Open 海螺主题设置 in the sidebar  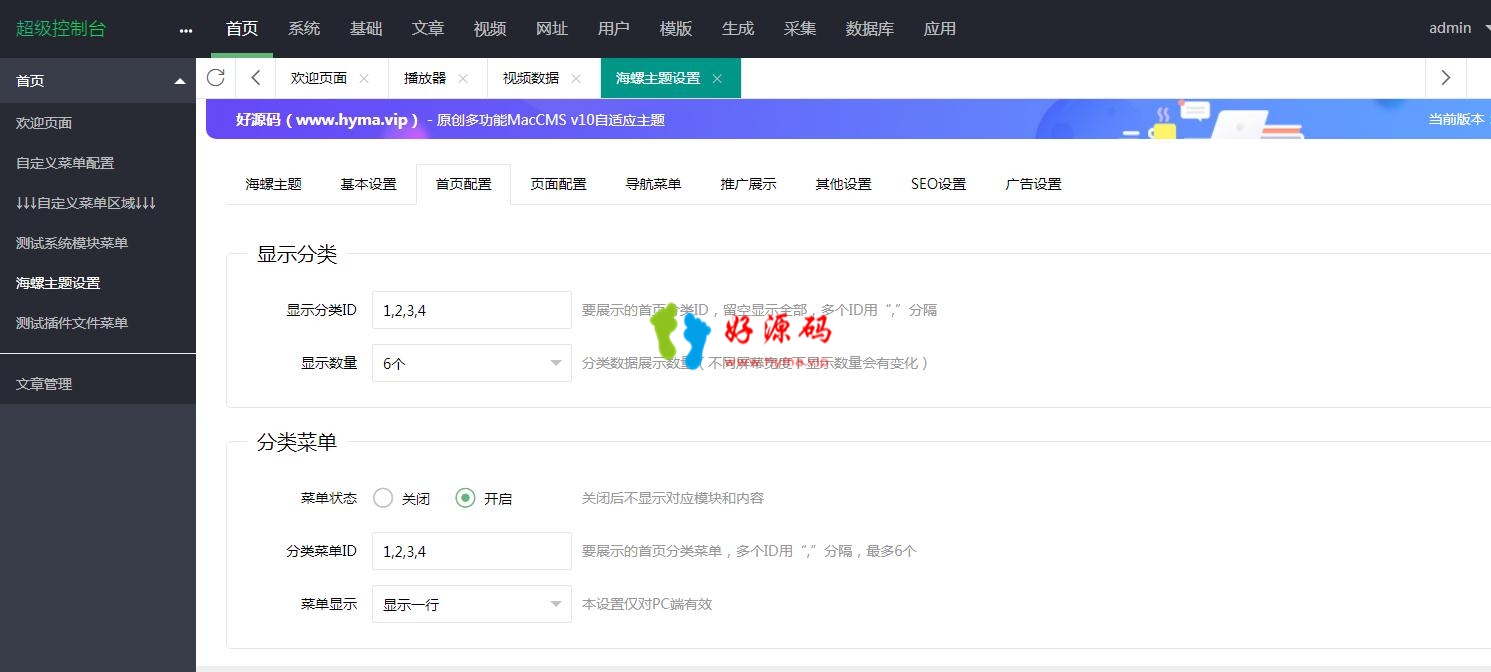click(x=98, y=283)
